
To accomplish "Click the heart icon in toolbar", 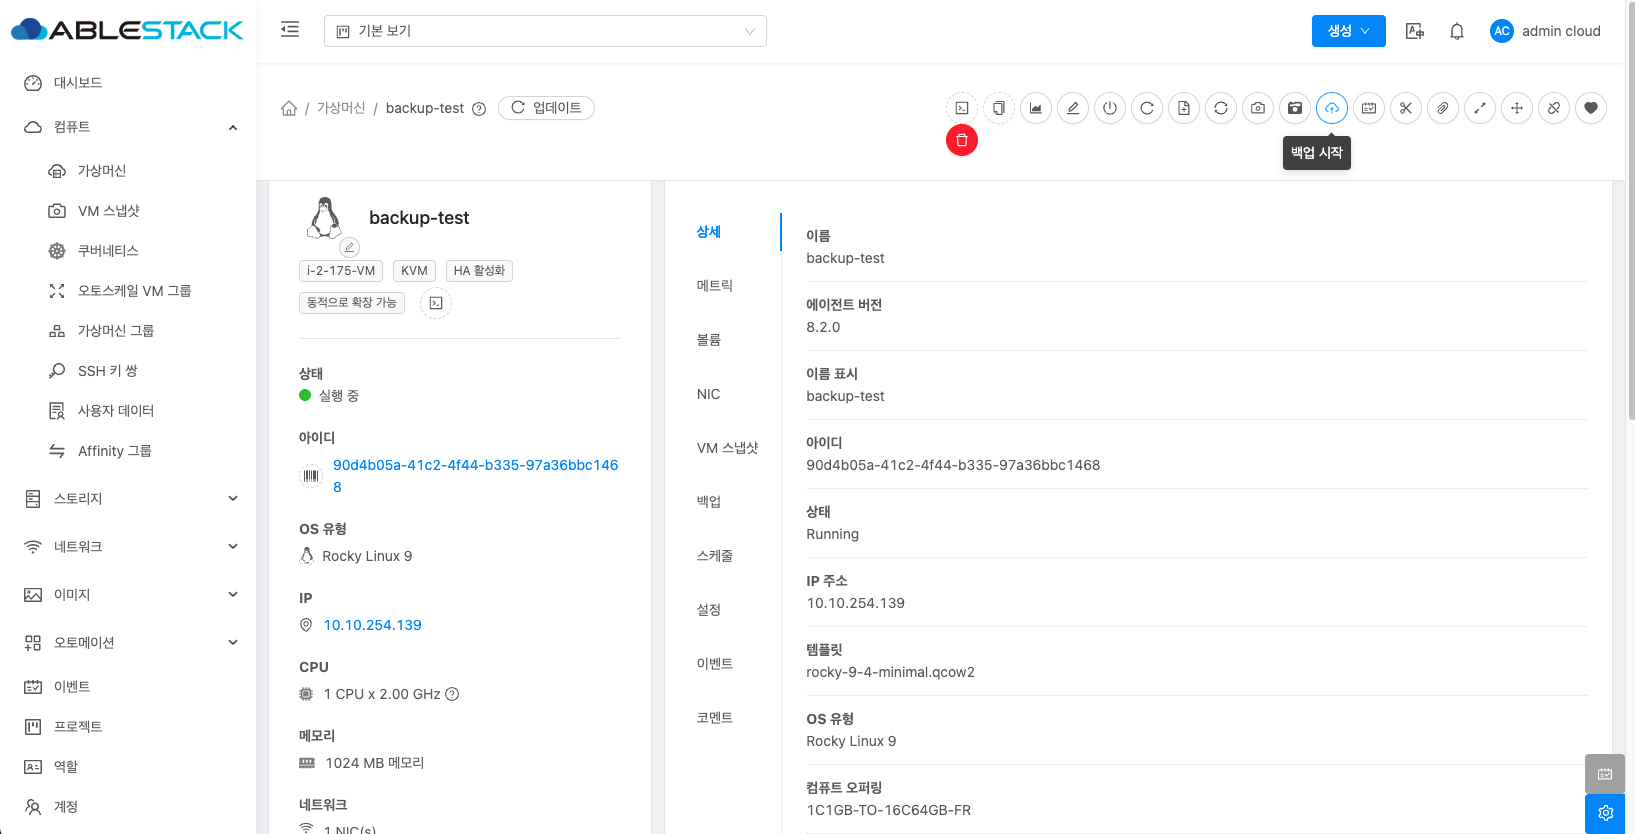I will tap(1590, 108).
